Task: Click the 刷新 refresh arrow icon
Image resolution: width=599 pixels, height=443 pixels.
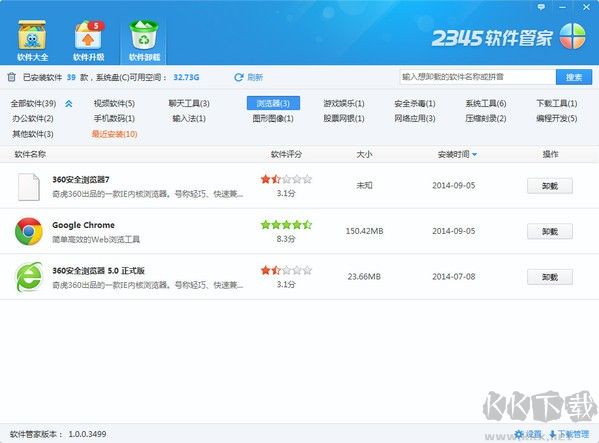Action: (x=239, y=77)
